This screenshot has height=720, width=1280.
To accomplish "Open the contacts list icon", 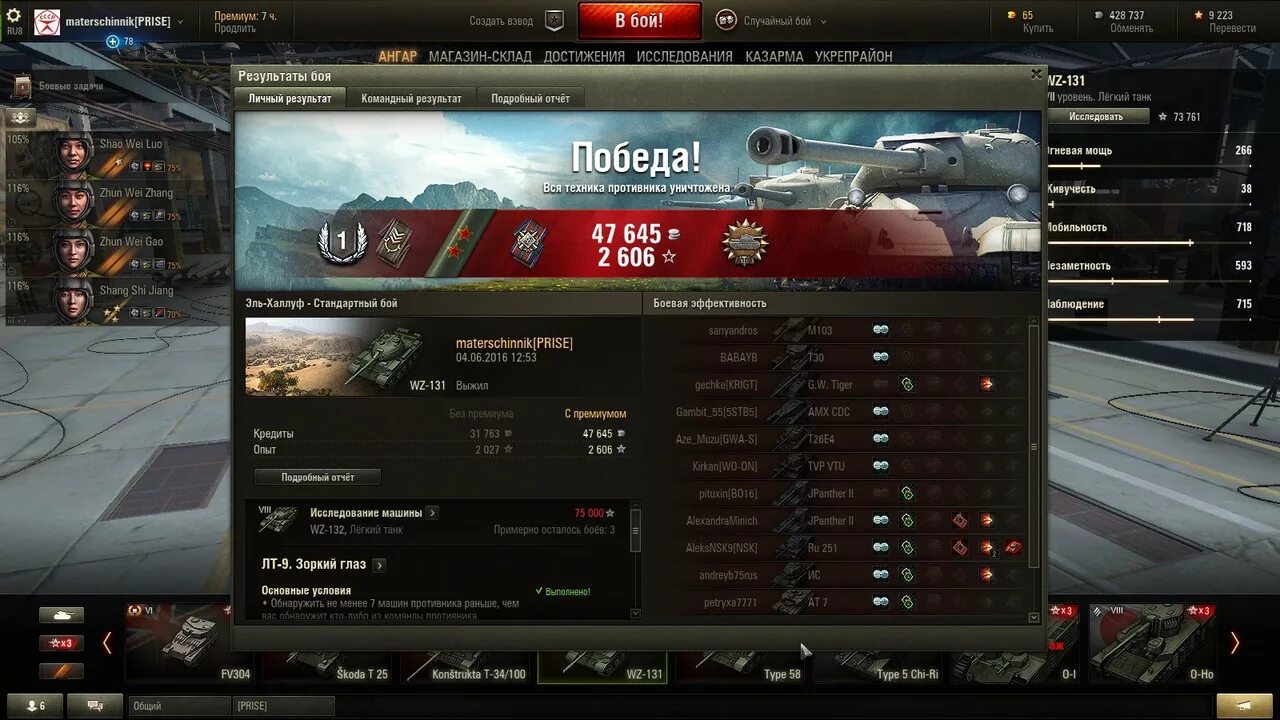I will click(x=33, y=705).
